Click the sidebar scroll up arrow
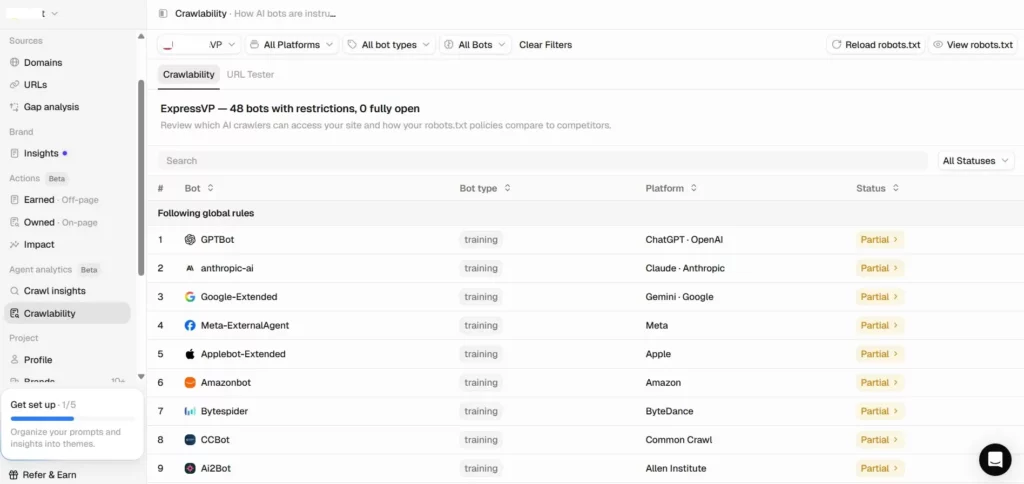 [x=141, y=37]
